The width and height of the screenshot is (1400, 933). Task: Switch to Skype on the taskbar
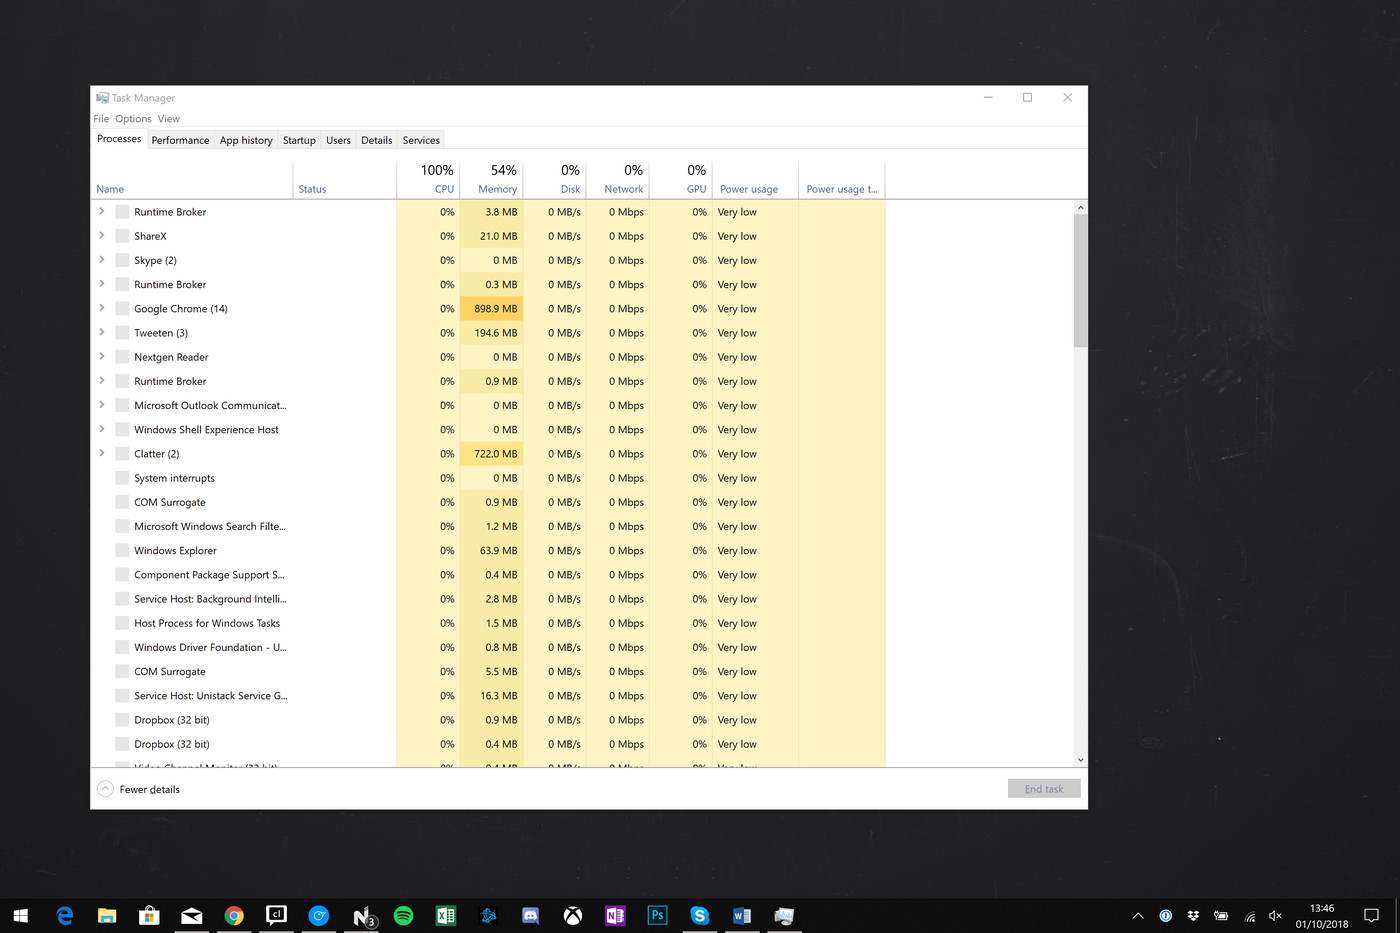click(x=700, y=915)
